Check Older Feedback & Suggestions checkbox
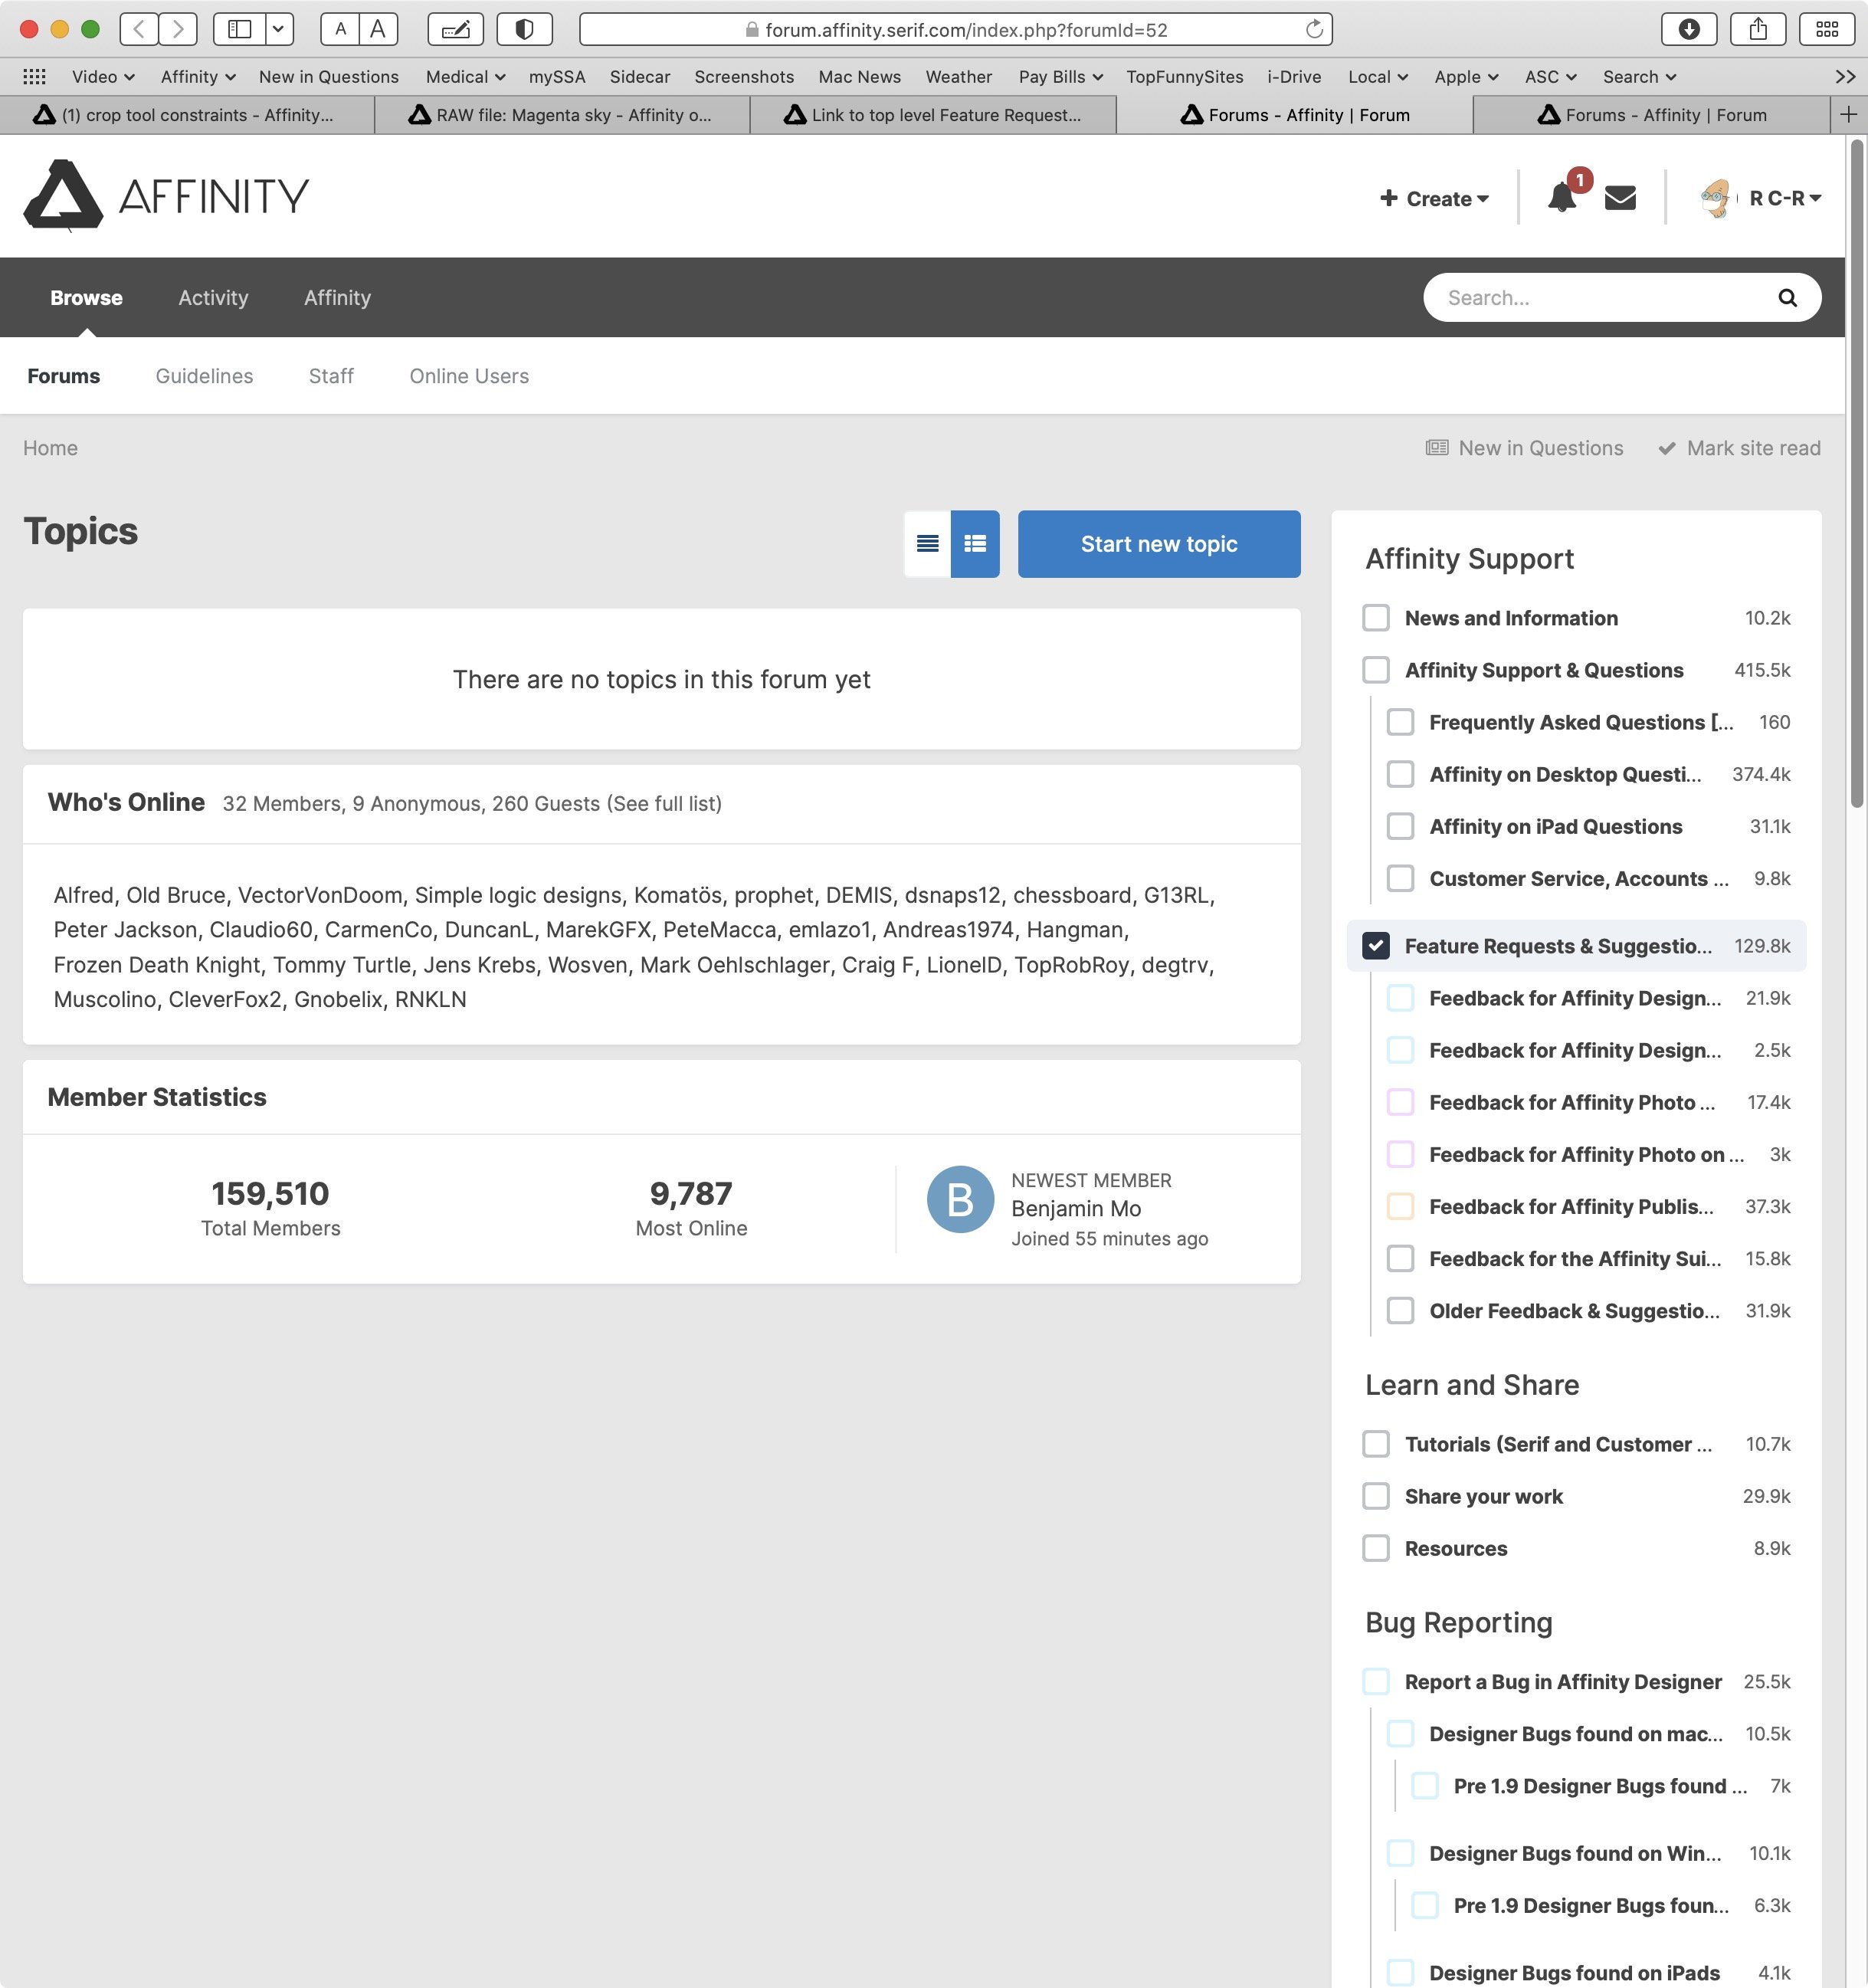Screen dimensions: 1868x1988 (x=1400, y=1310)
